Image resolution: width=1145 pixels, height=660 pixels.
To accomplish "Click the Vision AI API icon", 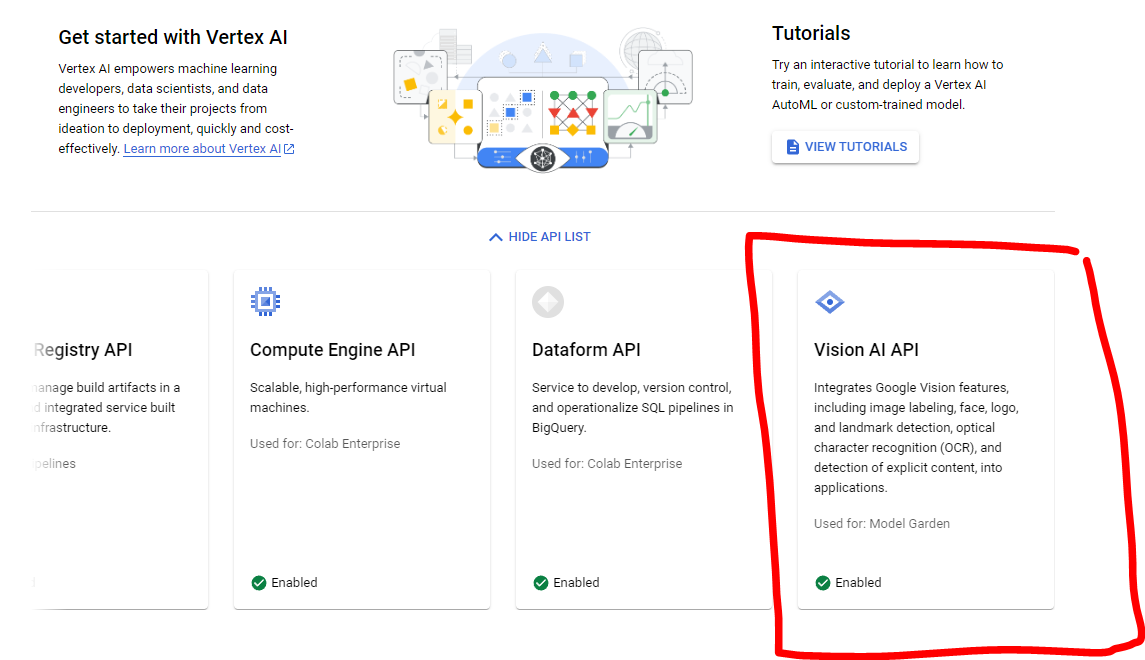I will pyautogui.click(x=830, y=301).
